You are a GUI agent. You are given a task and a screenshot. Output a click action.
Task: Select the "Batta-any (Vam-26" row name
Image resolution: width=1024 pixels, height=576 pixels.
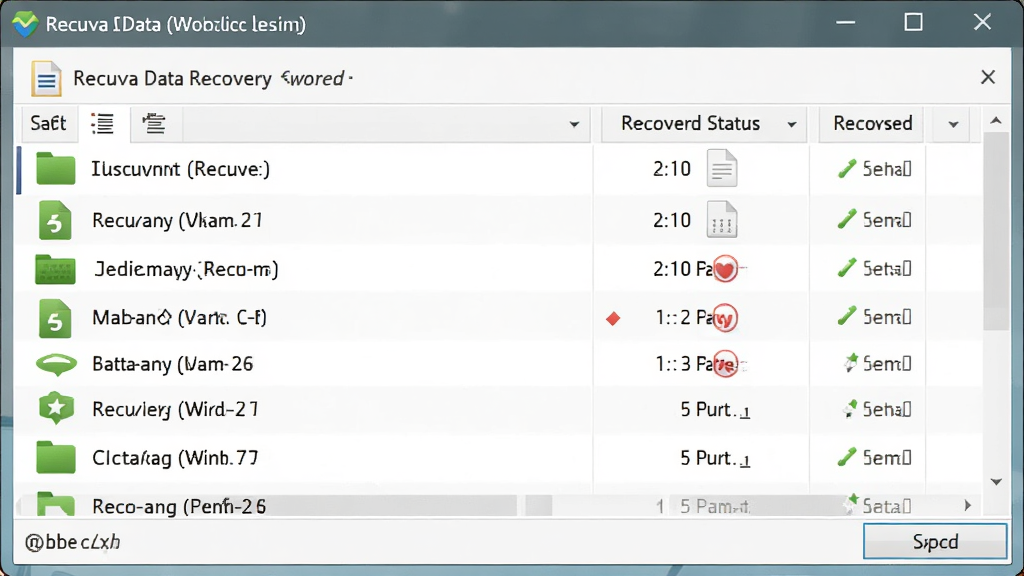tap(172, 364)
